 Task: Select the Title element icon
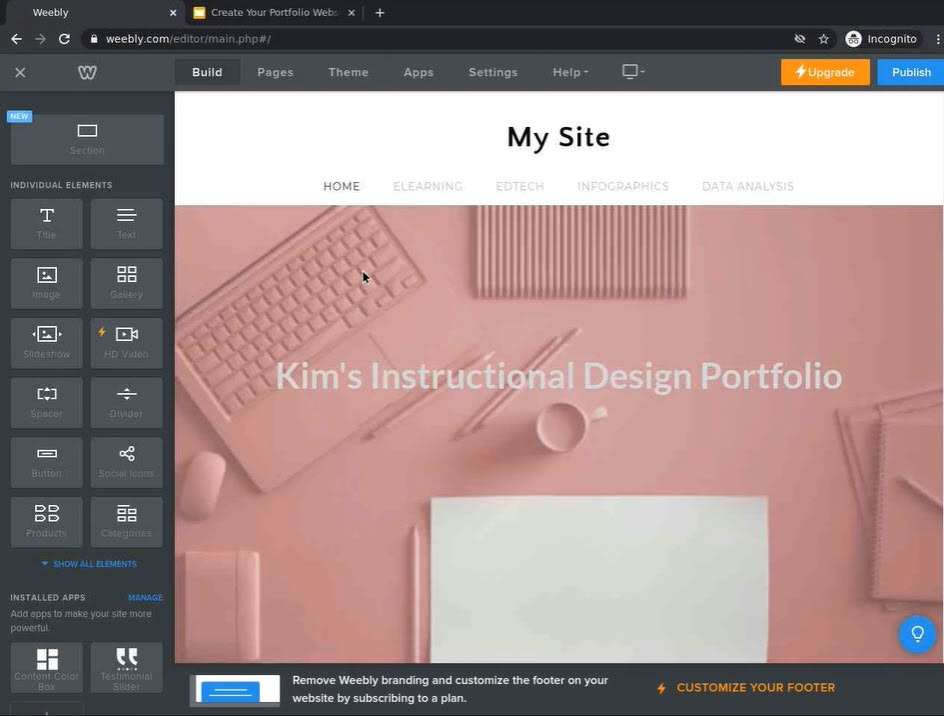[x=46, y=222]
